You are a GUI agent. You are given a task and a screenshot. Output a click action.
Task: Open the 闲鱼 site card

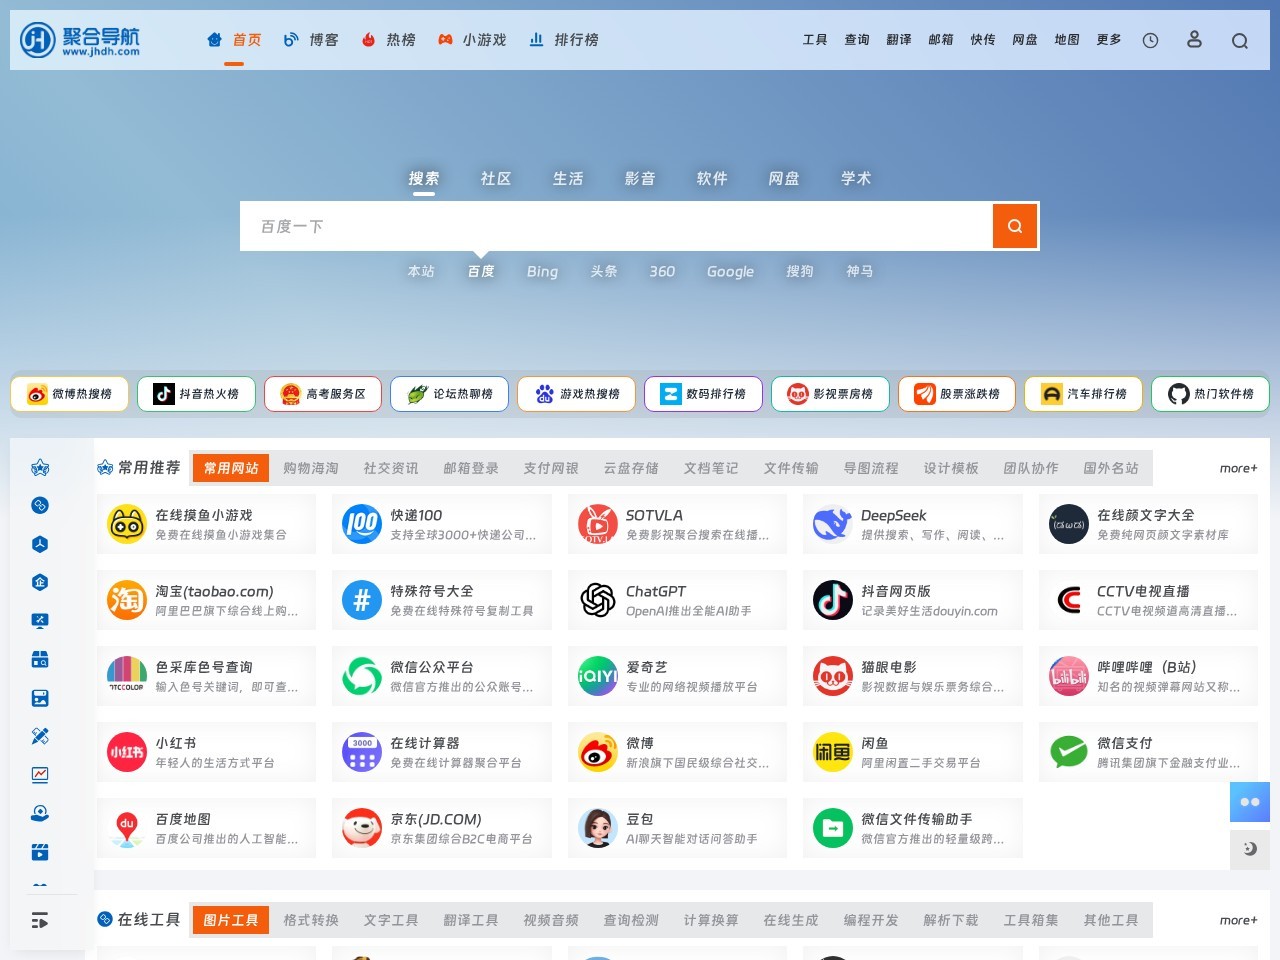912,752
